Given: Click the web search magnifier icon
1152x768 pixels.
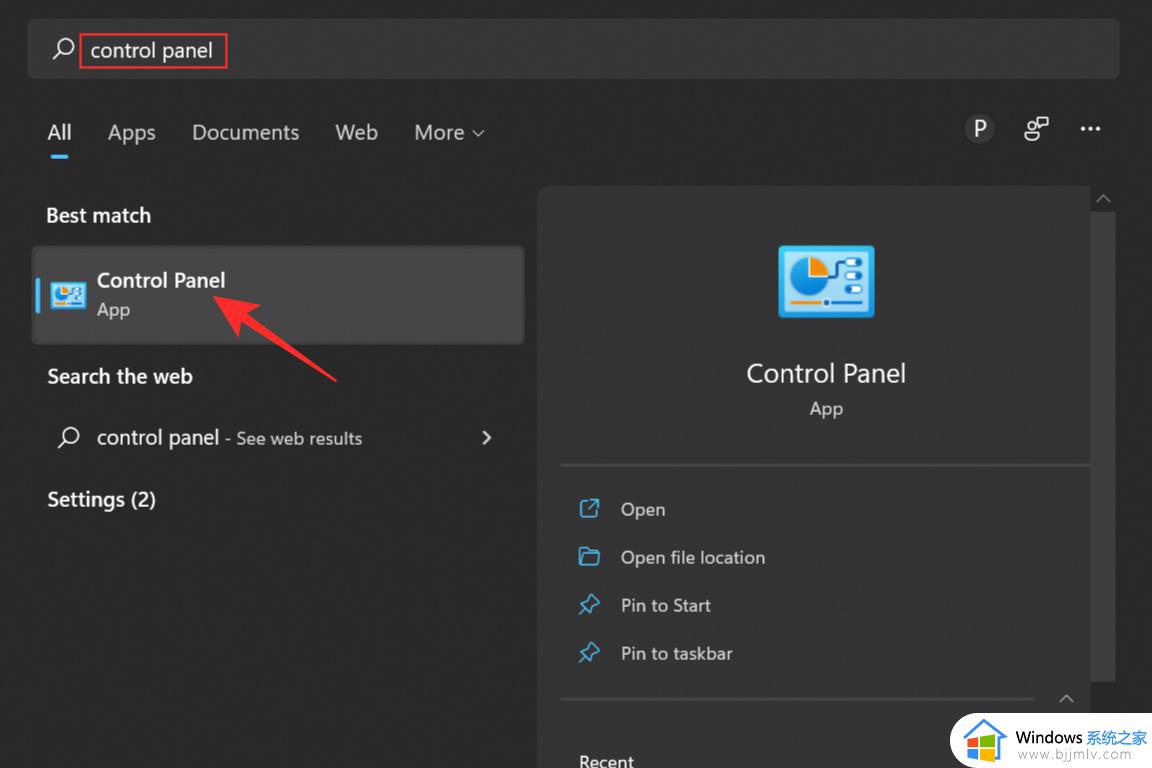Looking at the screenshot, I should click(x=68, y=437).
